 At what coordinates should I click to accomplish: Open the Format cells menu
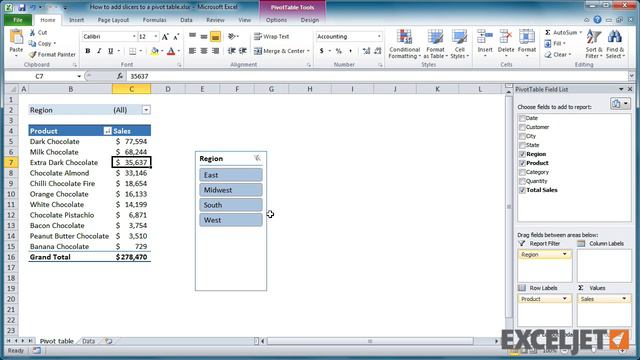[x=527, y=43]
